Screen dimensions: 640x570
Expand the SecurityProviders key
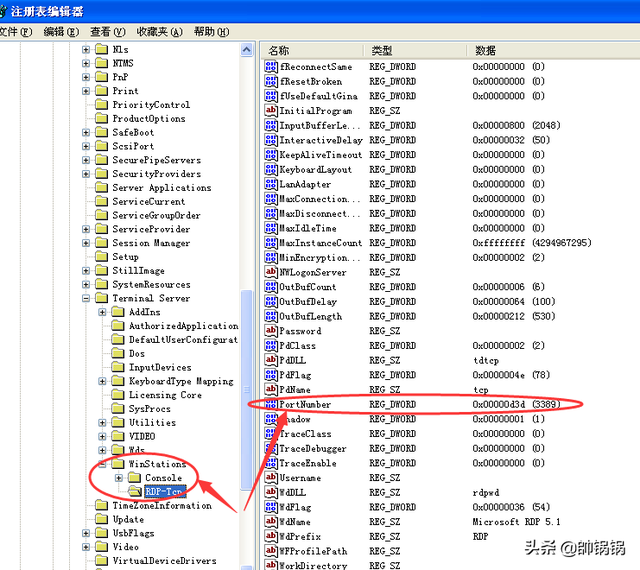[x=86, y=174]
